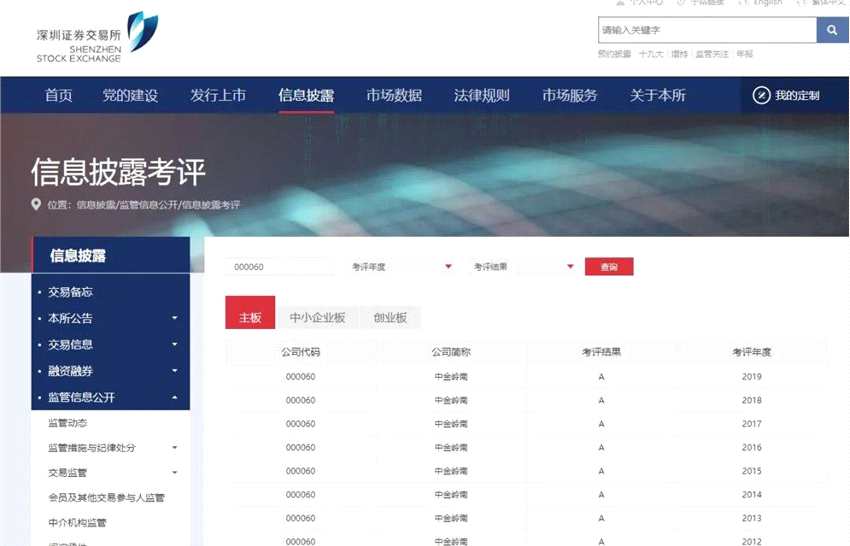Viewport: 850px width, 546px height.
Task: Open 首页 in navigation bar
Action: [x=58, y=95]
